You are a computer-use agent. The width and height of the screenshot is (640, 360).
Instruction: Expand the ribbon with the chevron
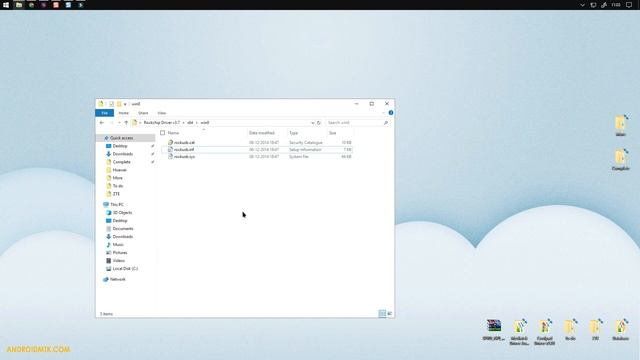pyautogui.click(x=384, y=113)
